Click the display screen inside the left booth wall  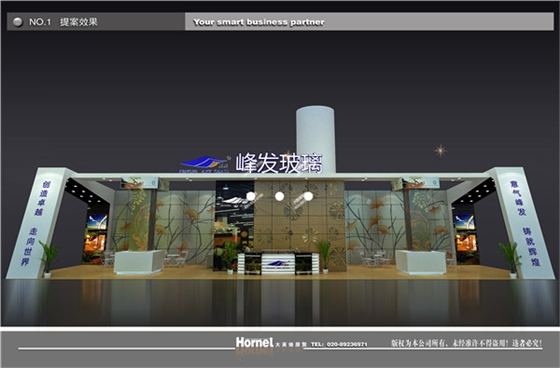tap(96, 233)
